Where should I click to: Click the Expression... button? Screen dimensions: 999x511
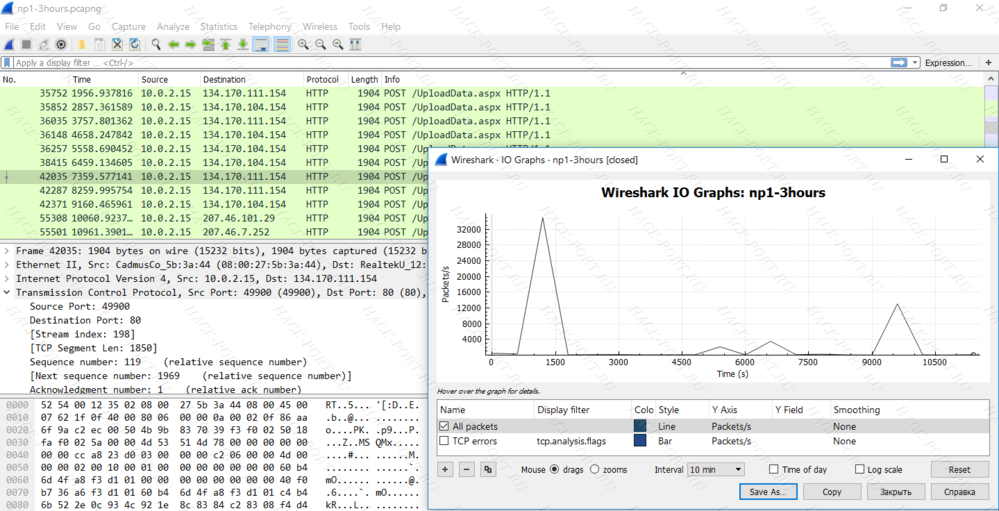(x=948, y=62)
